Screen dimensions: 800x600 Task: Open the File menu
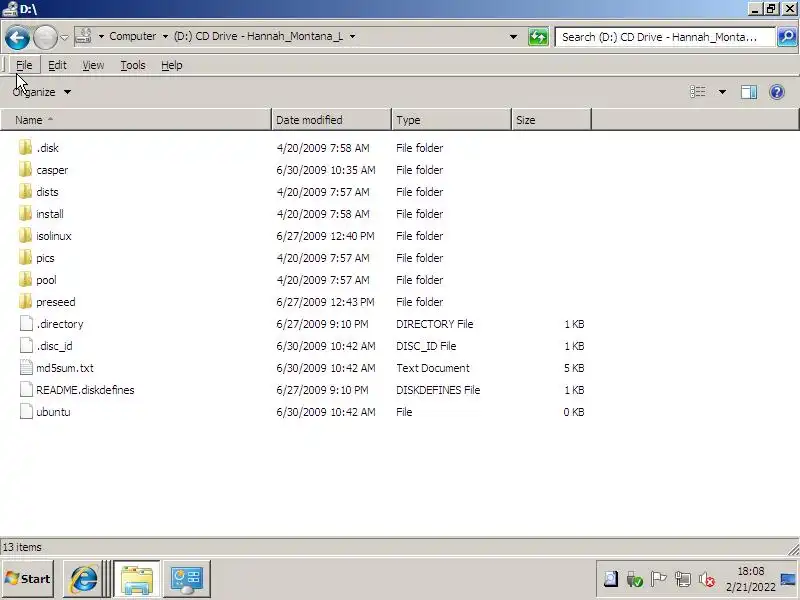(x=24, y=65)
